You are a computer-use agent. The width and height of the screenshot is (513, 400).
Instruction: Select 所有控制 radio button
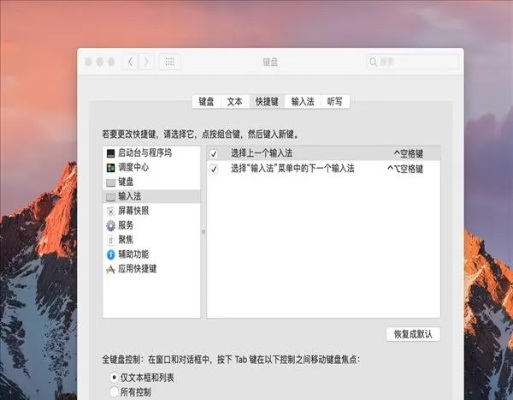[114, 392]
